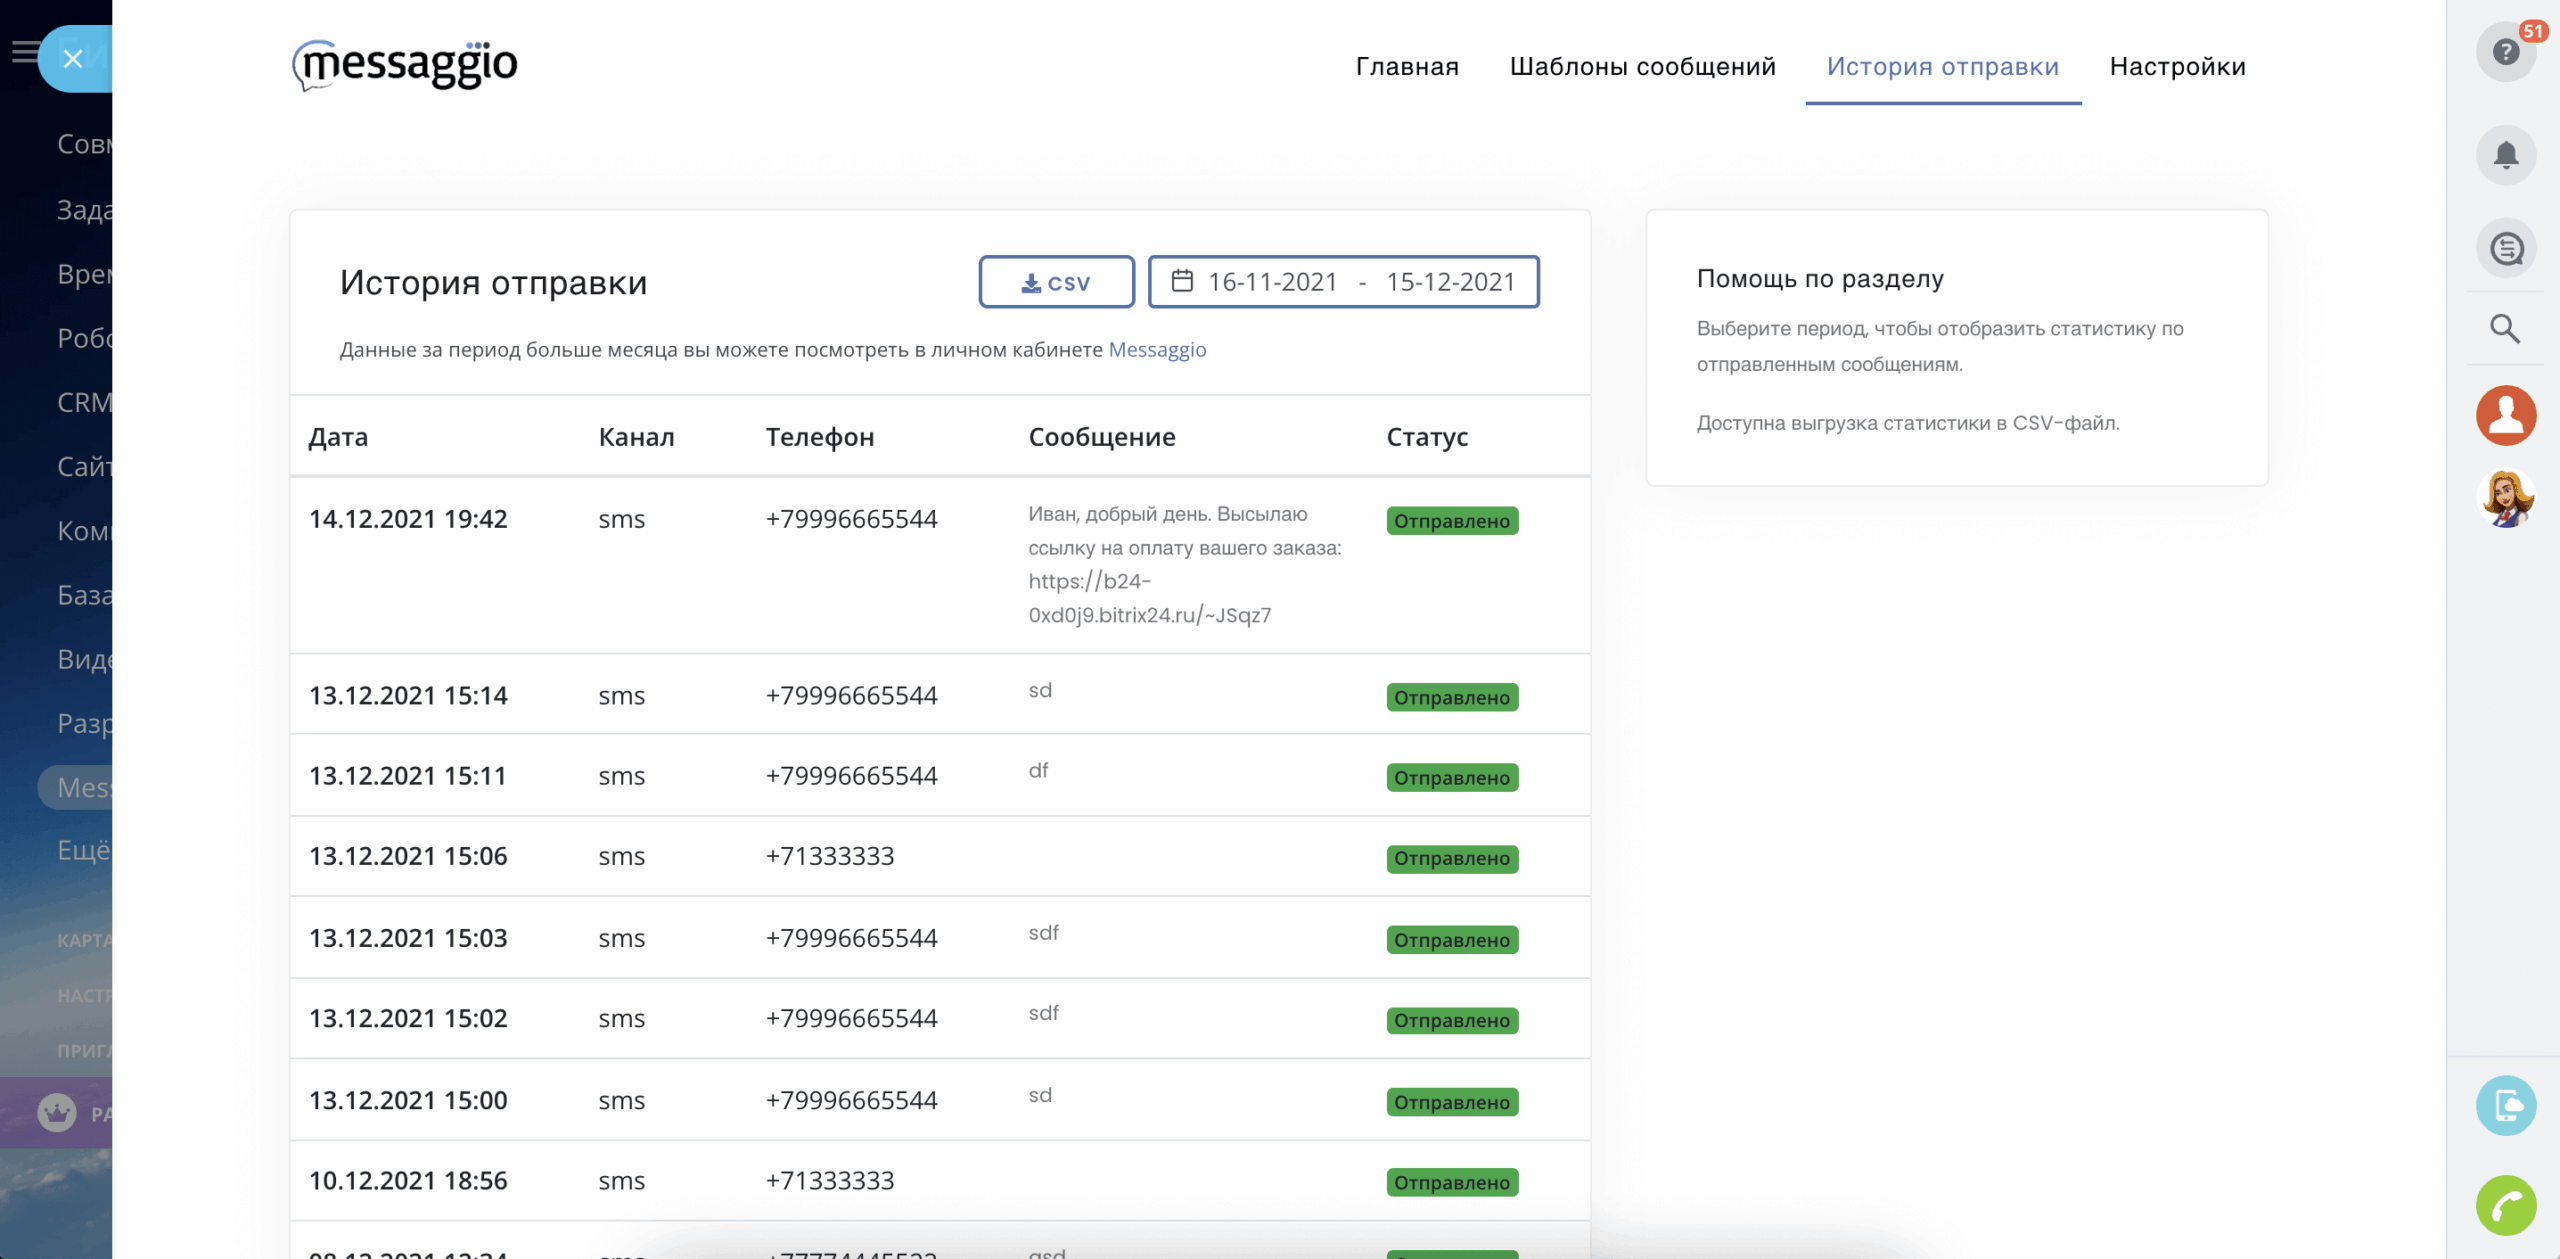The width and height of the screenshot is (2560, 1259).
Task: Select the История отправки tab
Action: 1942,66
